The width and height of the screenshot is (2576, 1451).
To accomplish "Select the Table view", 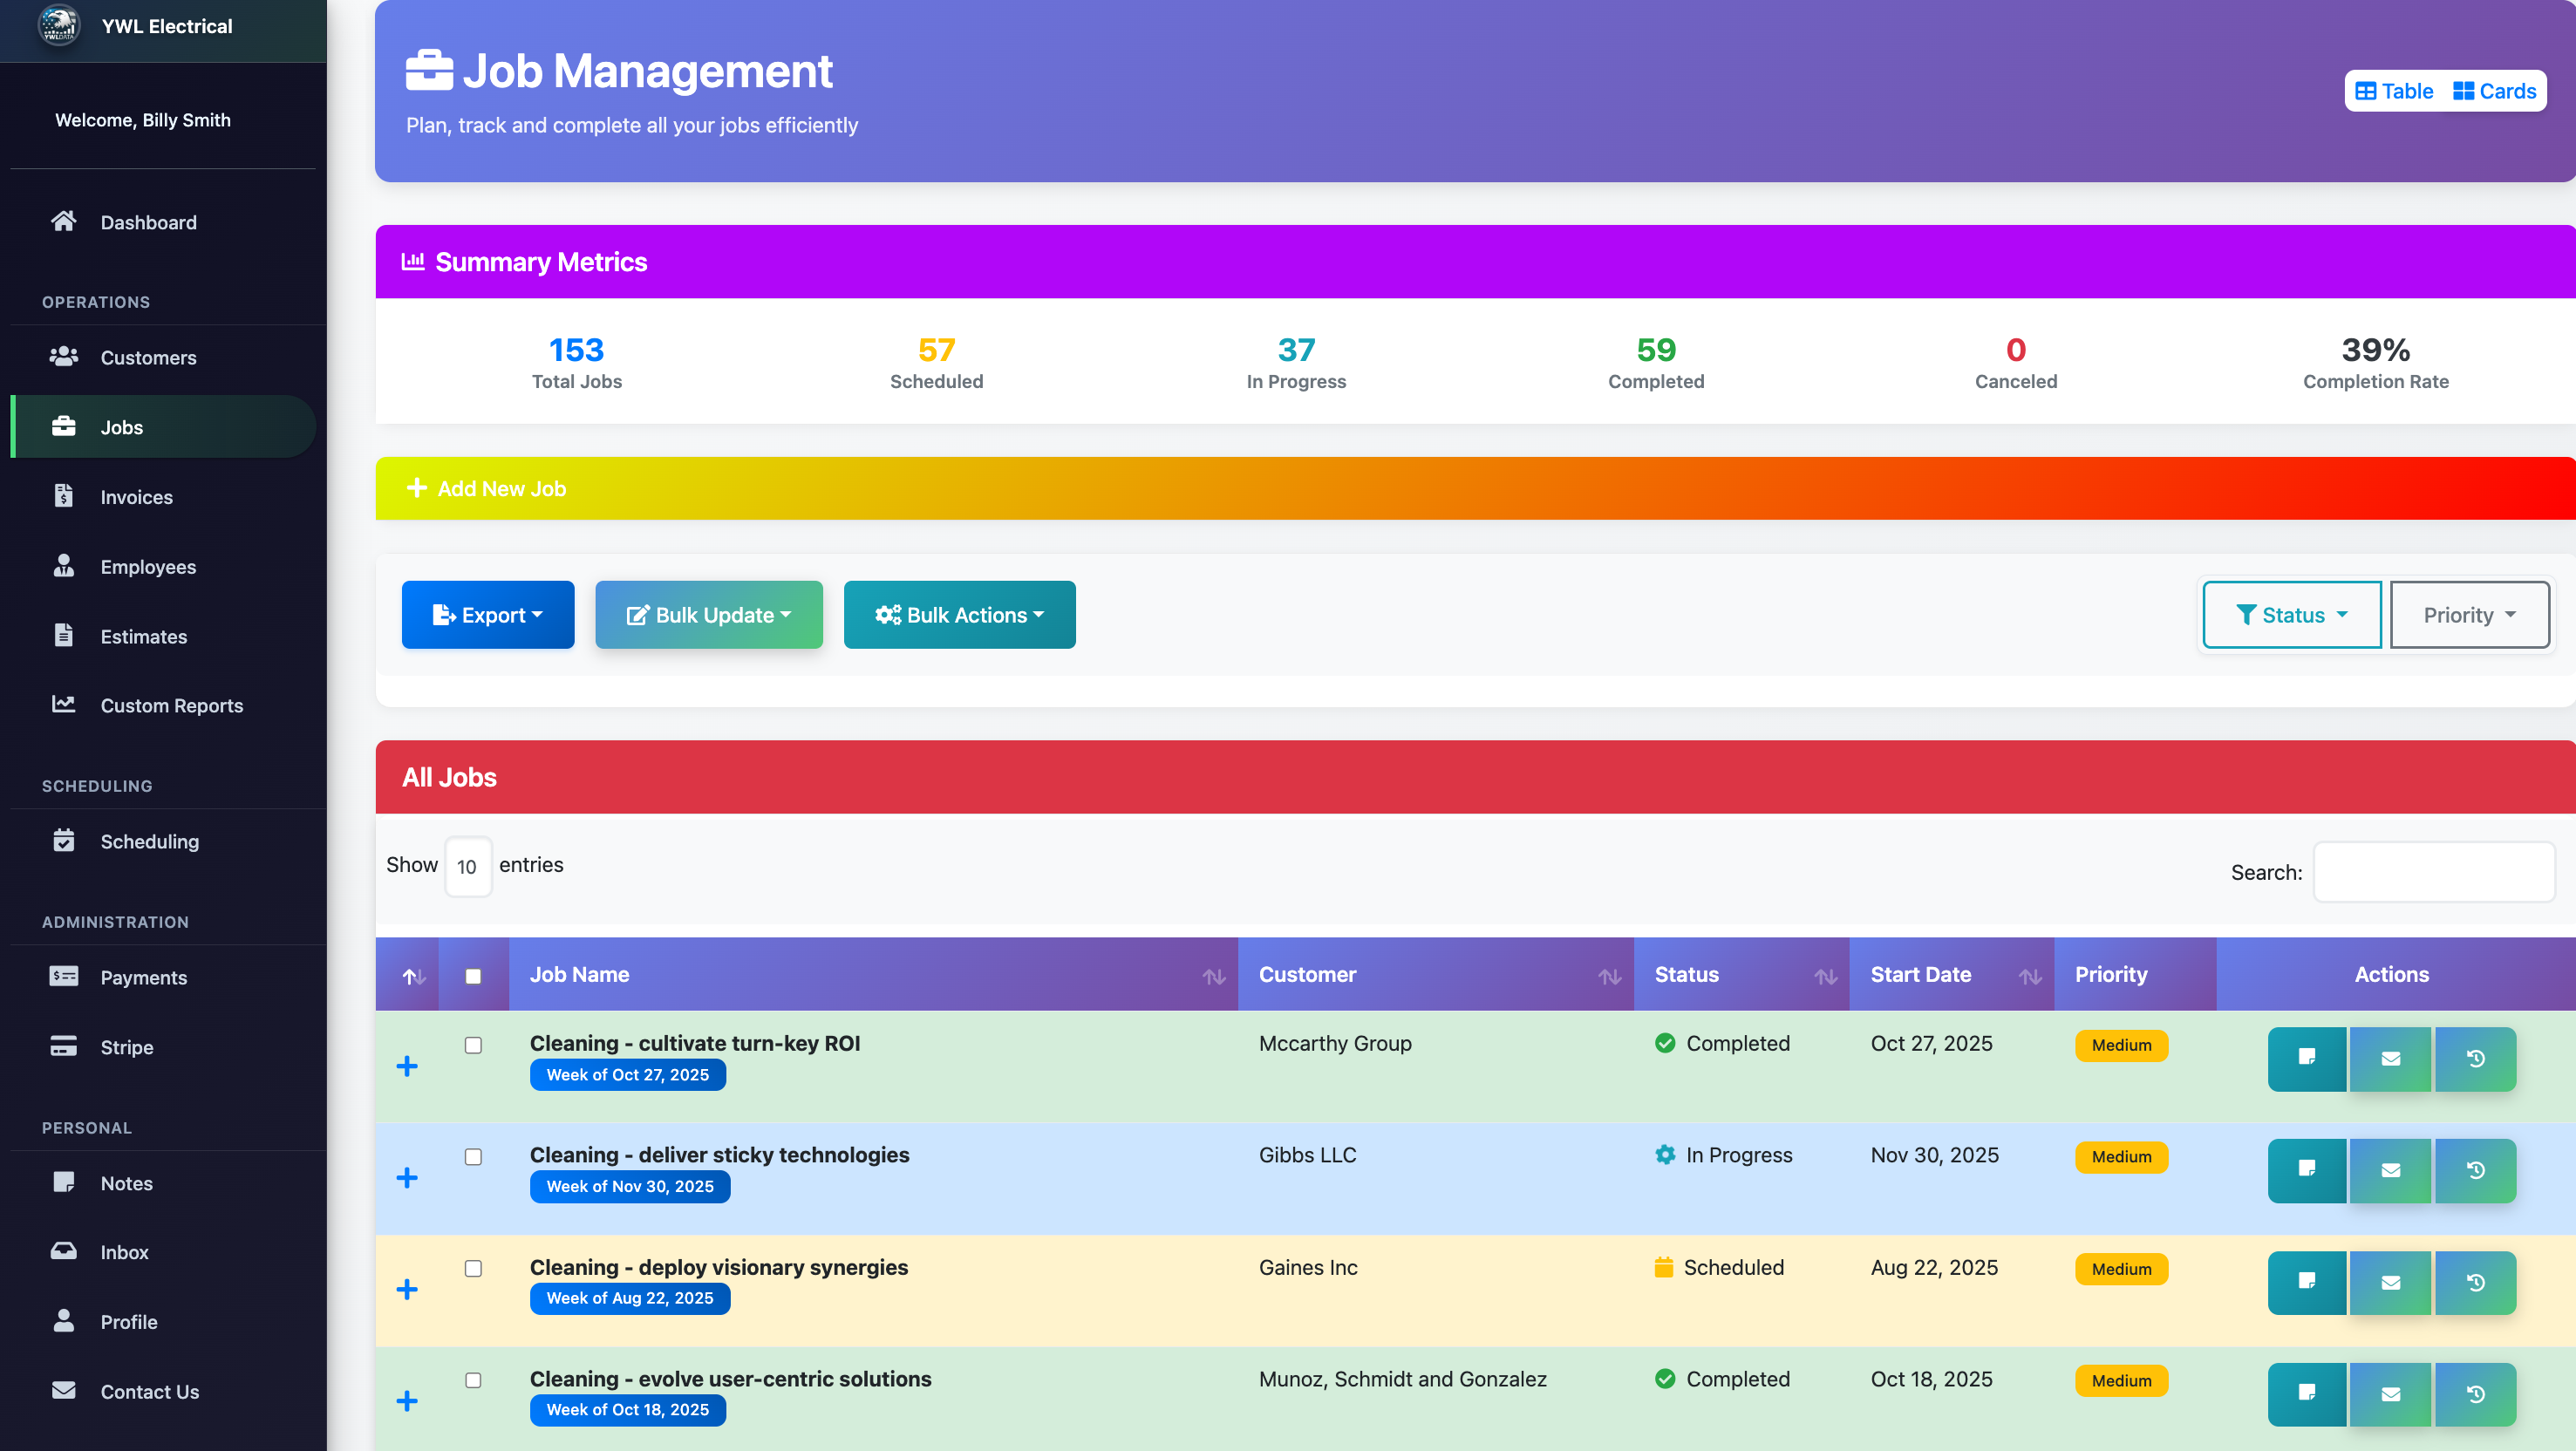I will coord(2395,90).
